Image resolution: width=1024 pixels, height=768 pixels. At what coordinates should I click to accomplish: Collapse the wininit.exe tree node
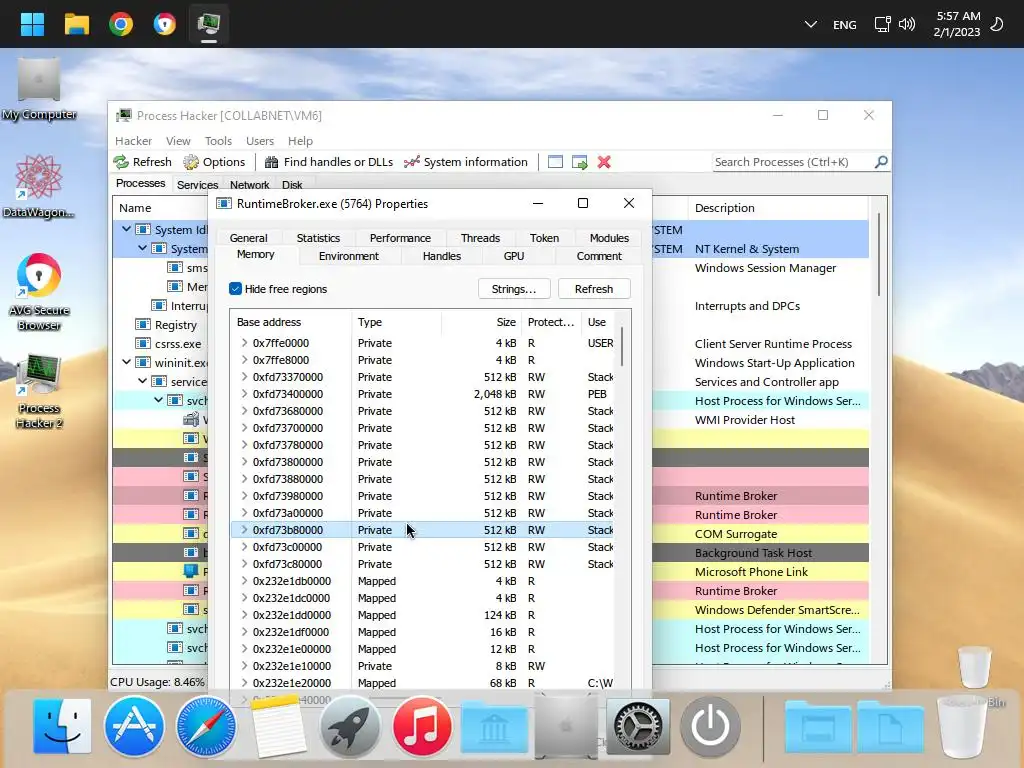pyautogui.click(x=126, y=362)
